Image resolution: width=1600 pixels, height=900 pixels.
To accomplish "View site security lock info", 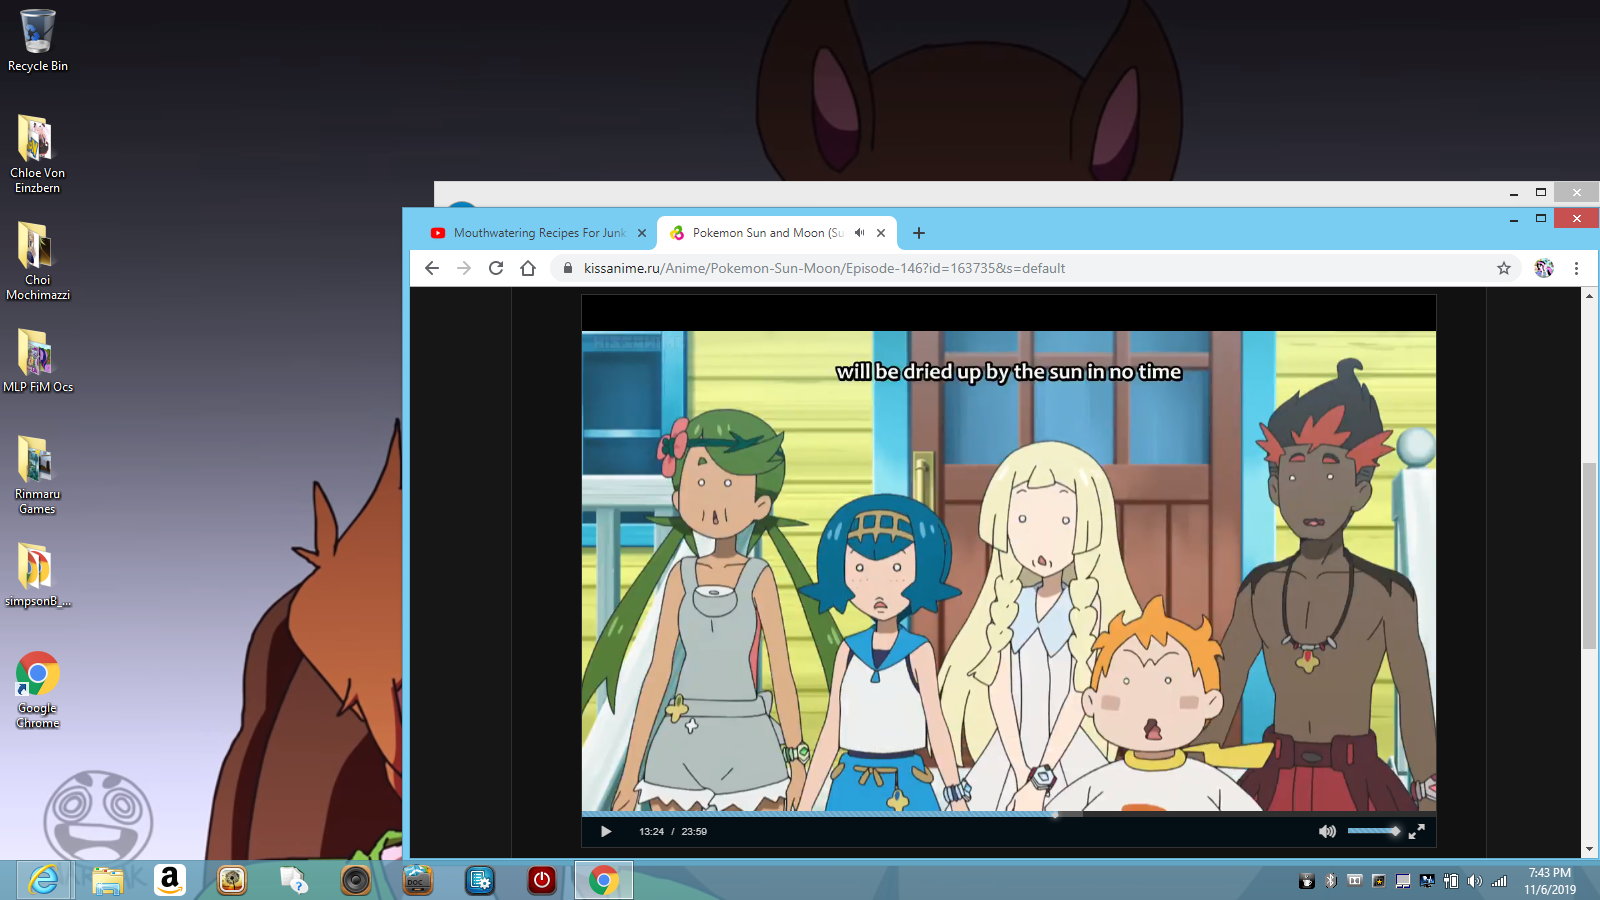I will tap(567, 268).
